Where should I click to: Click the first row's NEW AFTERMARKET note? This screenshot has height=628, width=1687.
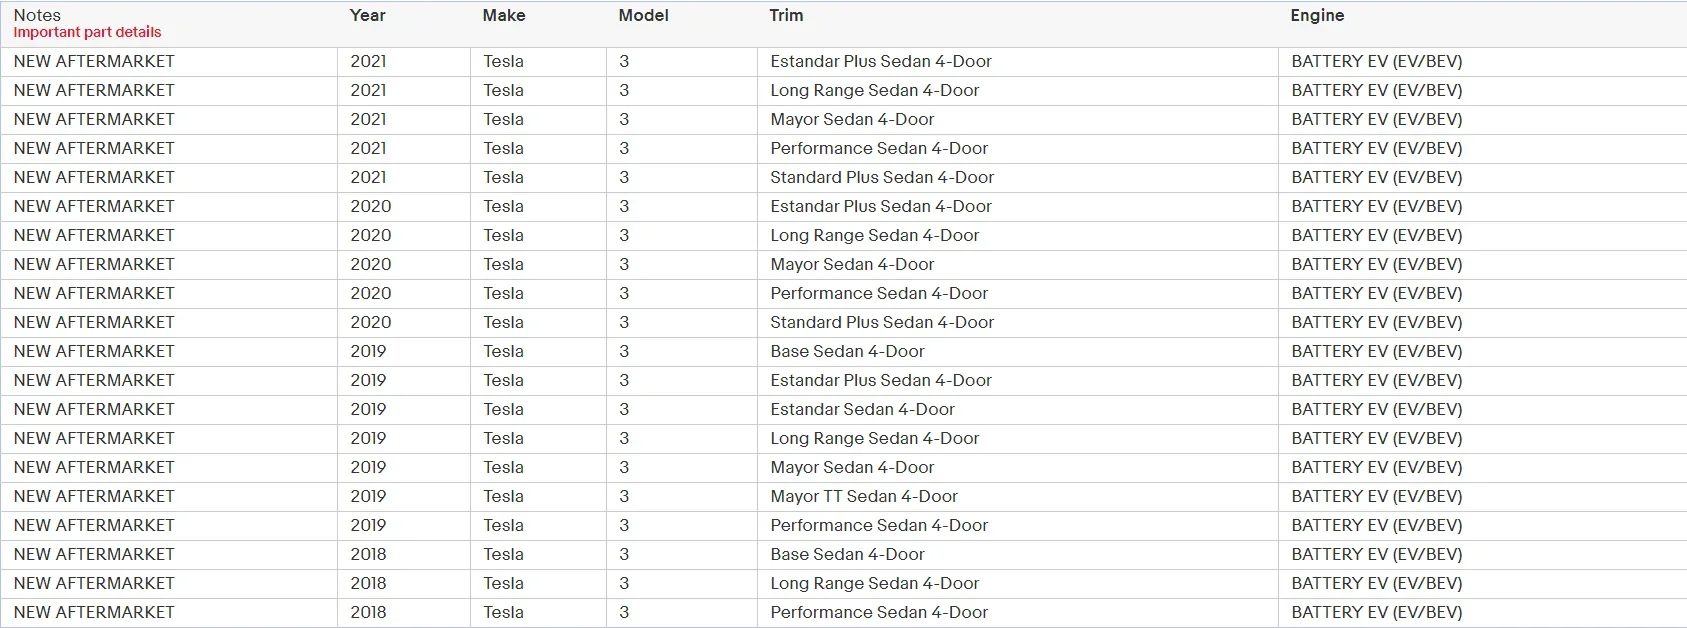94,61
